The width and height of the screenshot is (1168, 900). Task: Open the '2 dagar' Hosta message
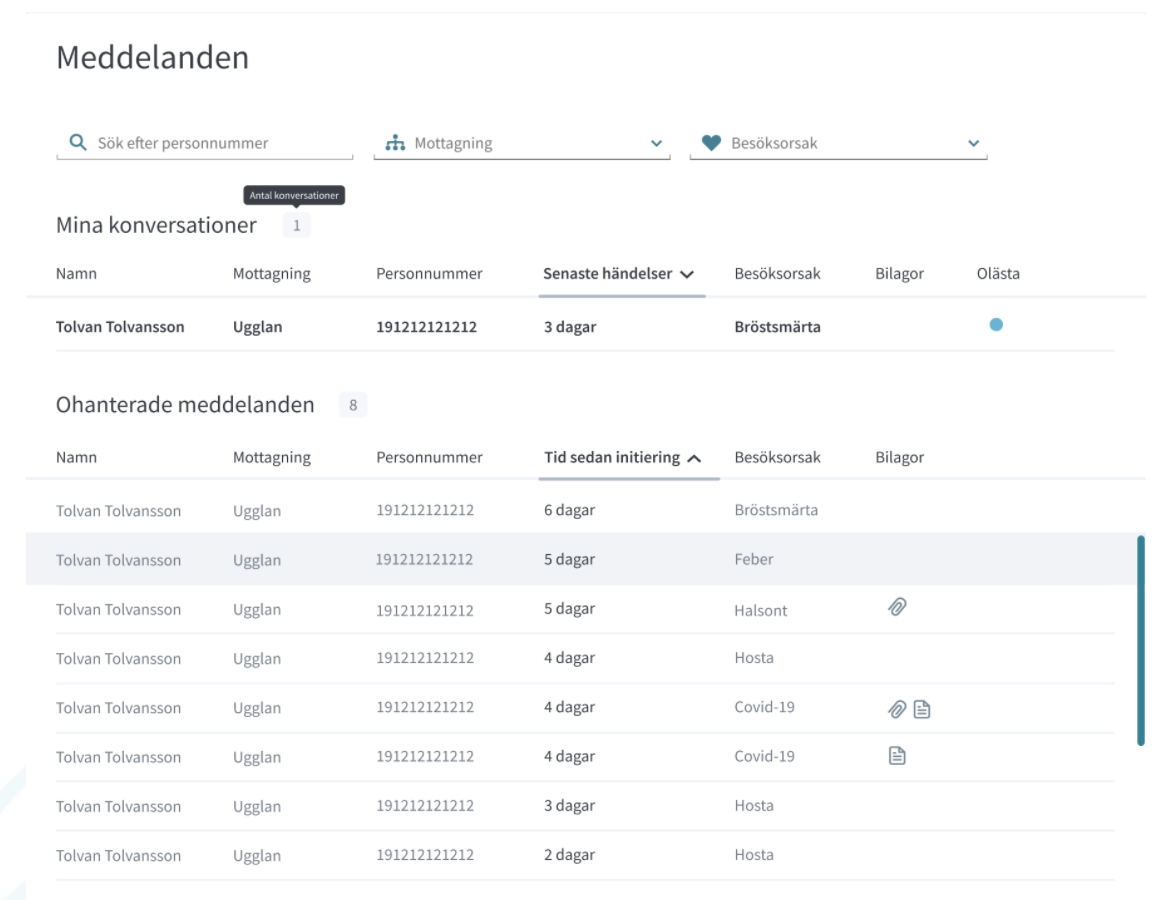585,855
